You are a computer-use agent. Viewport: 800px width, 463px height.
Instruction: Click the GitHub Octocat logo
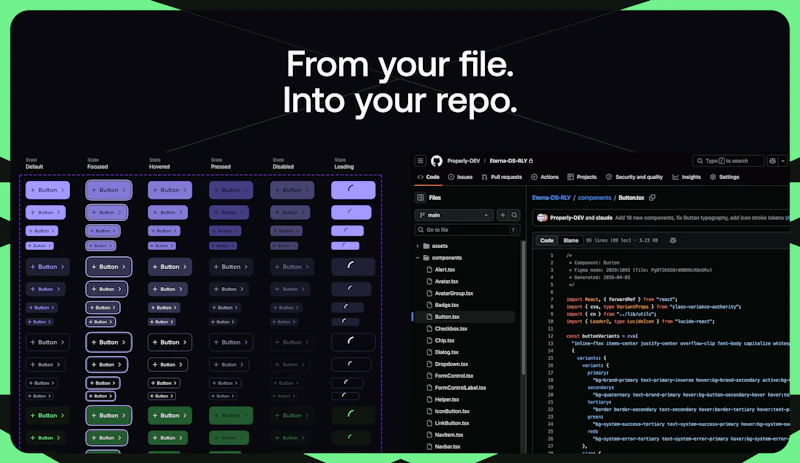(x=436, y=161)
